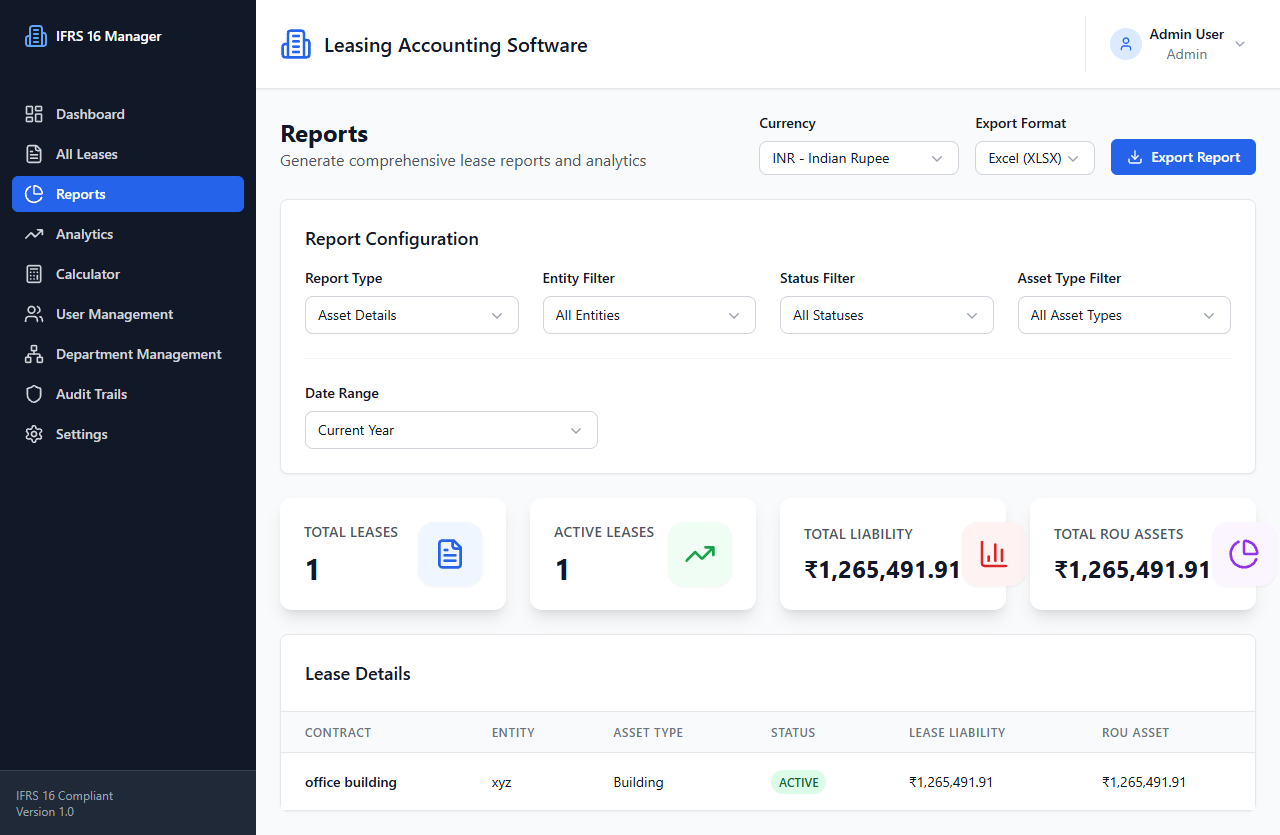Click the download icon on Export Report
Viewport: 1280px width, 835px height.
[x=1135, y=157]
